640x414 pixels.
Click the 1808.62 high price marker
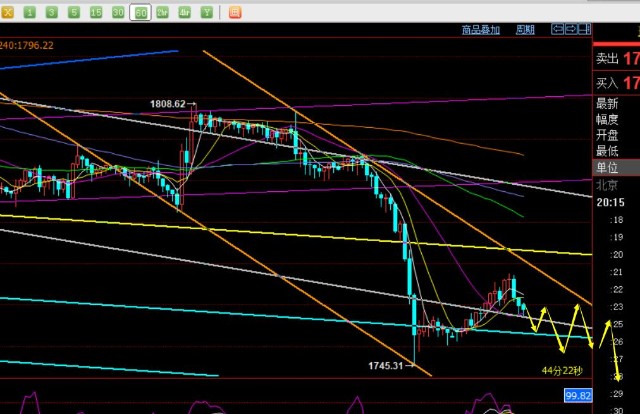coord(168,104)
